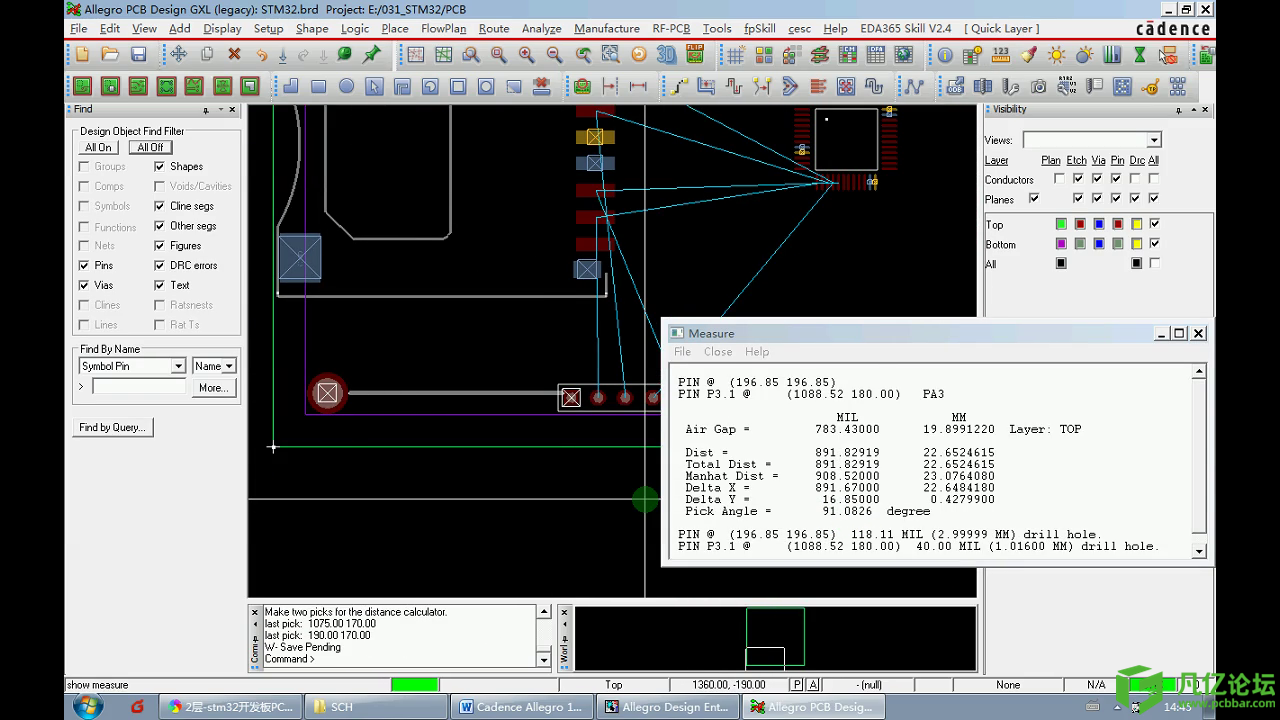The width and height of the screenshot is (1280, 720).
Task: Open the Manufacture menu
Action: point(607,28)
